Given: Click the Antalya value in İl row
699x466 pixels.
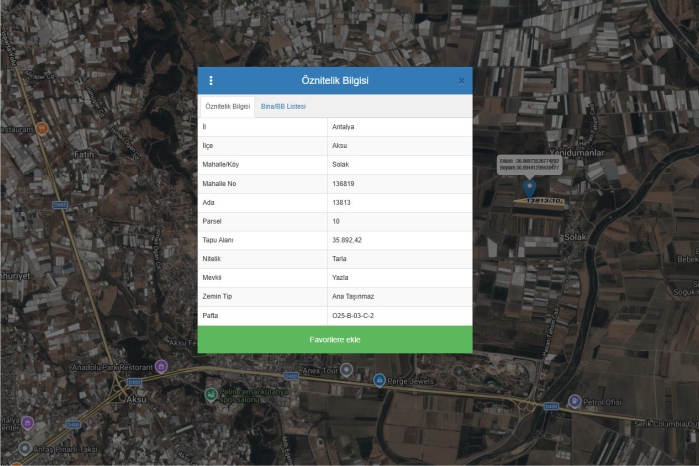Looking at the screenshot, I should 343,127.
